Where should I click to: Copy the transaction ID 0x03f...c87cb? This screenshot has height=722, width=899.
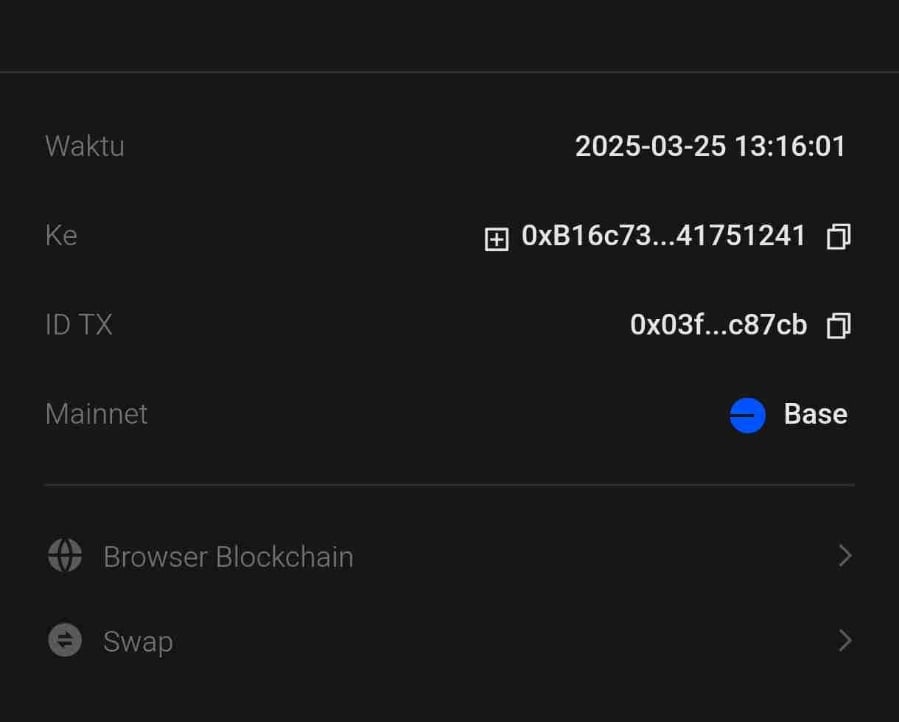pyautogui.click(x=838, y=326)
